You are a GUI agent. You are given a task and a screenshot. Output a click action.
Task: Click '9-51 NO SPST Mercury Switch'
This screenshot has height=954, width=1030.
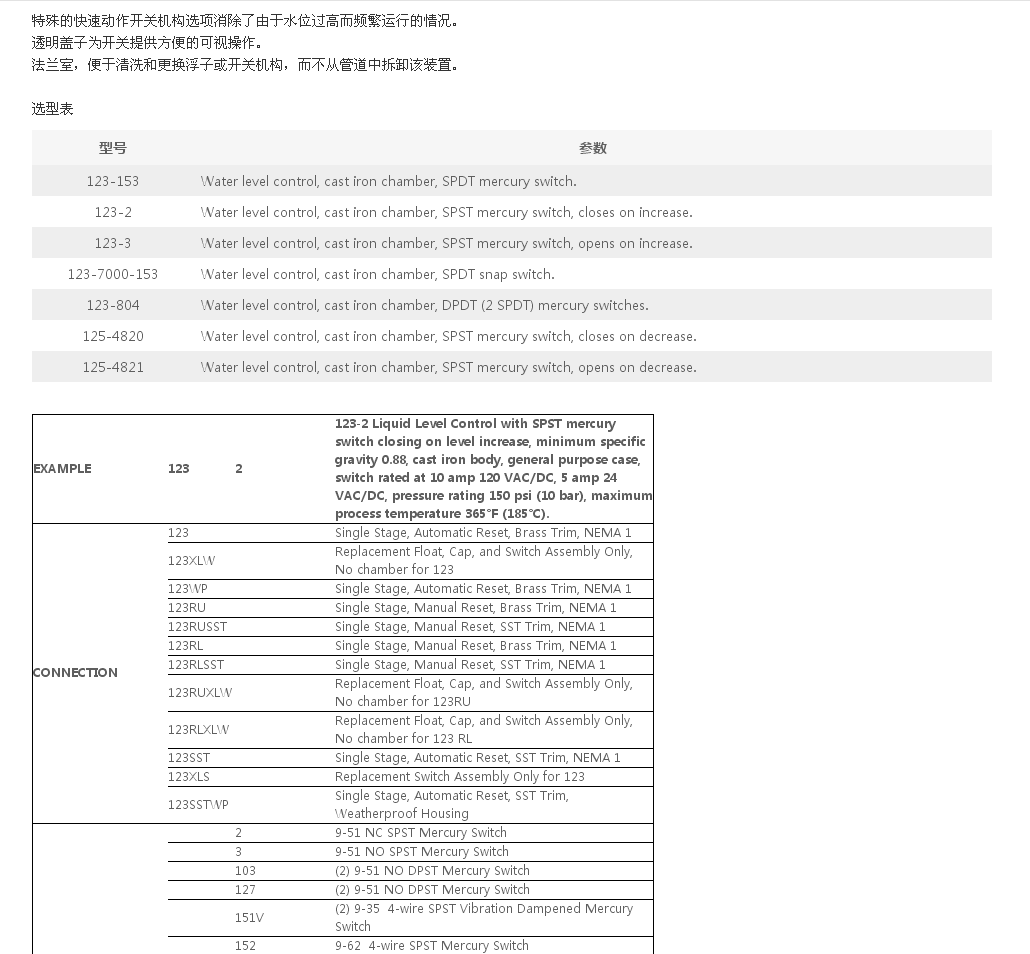click(422, 851)
